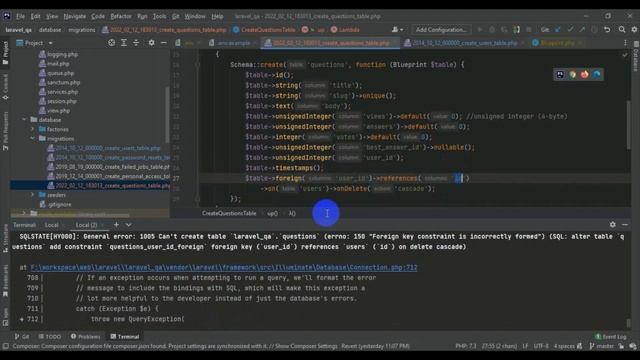The height and width of the screenshot is (360, 640).
Task: Open the editor tabs more options icon
Action: click(625, 42)
